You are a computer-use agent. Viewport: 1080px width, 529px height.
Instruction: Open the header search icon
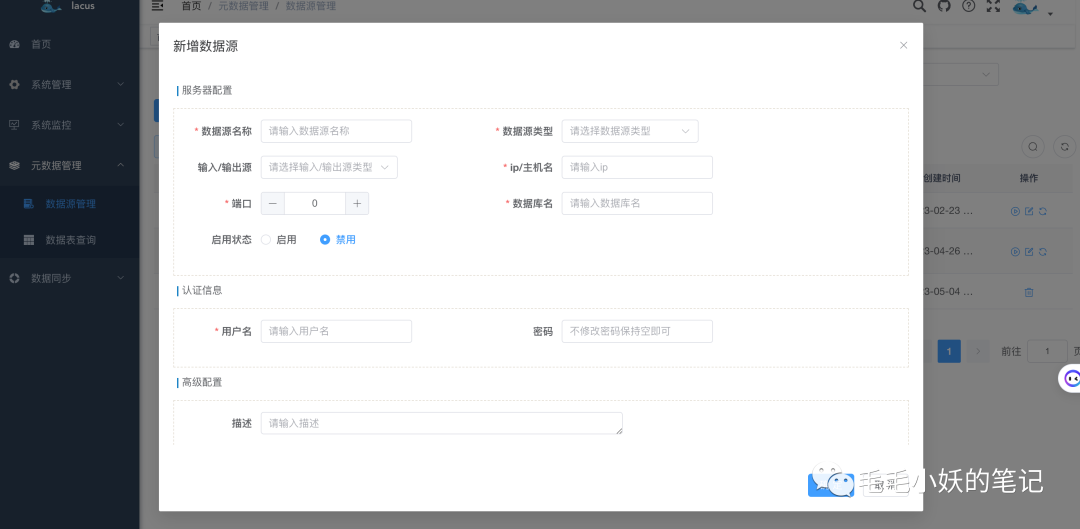coord(920,6)
